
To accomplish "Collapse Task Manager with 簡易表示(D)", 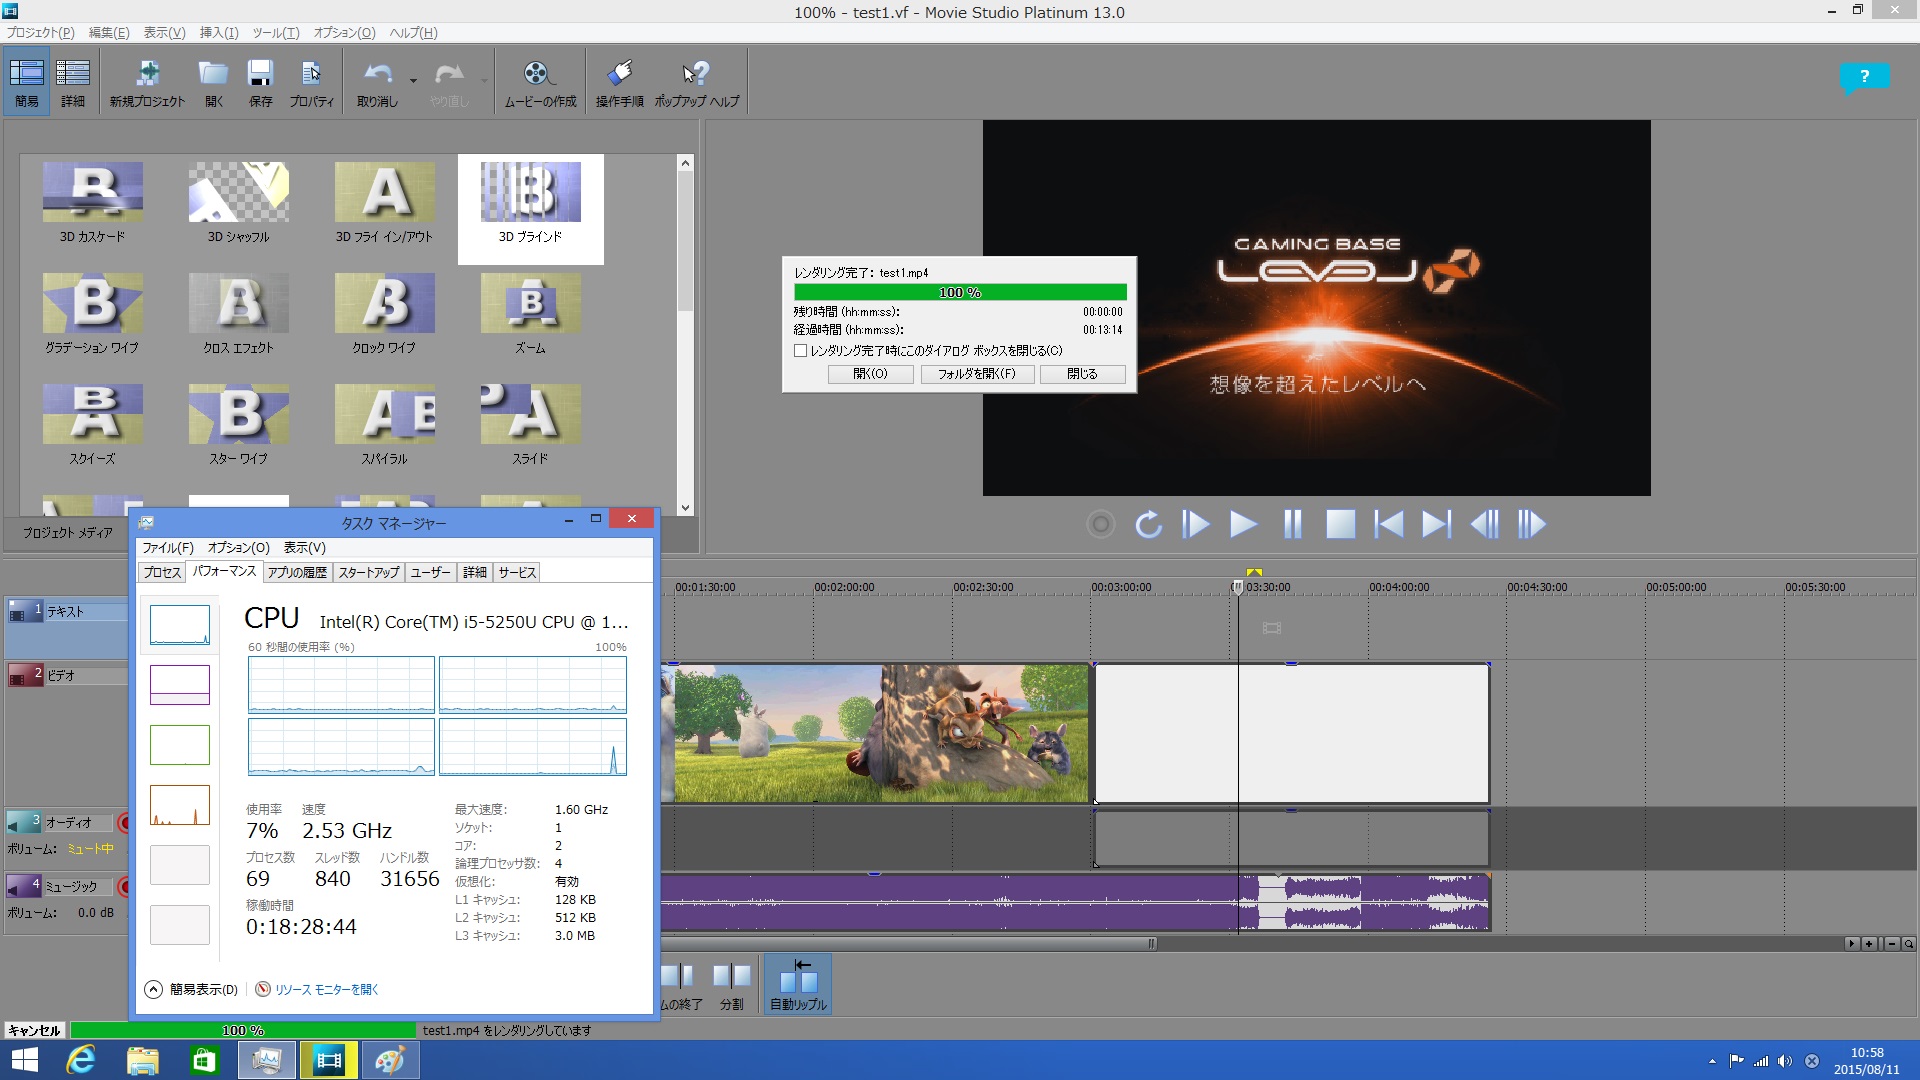I will coord(192,989).
